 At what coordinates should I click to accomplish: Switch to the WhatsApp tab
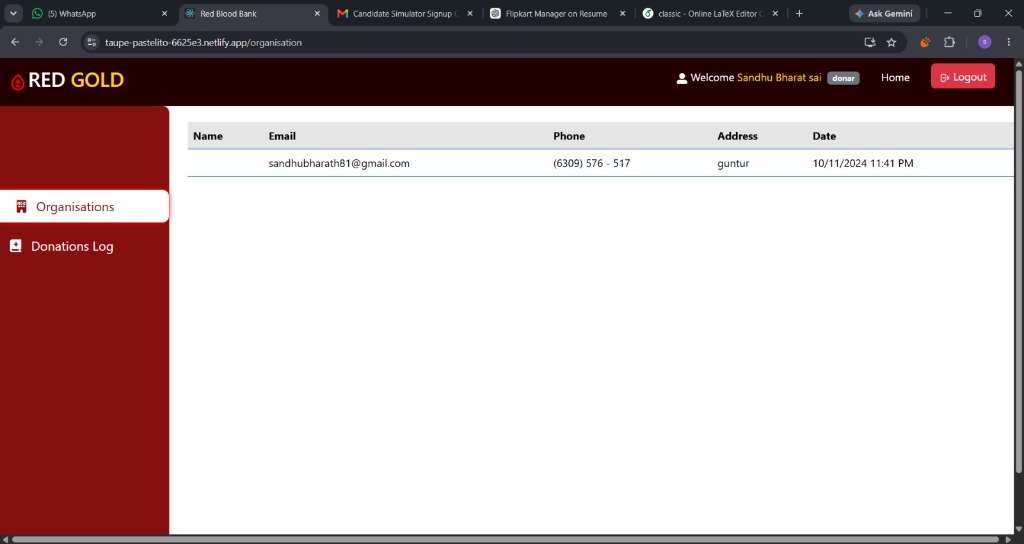(99, 13)
